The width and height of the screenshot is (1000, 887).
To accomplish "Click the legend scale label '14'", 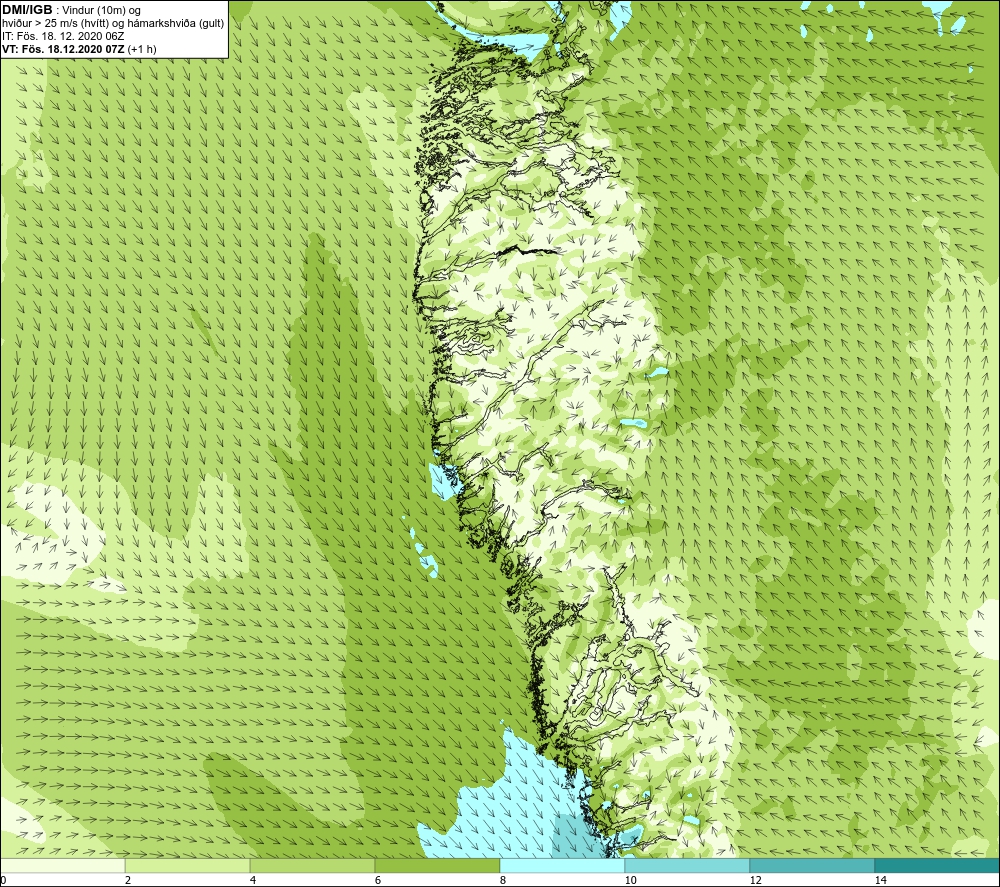I will point(881,881).
